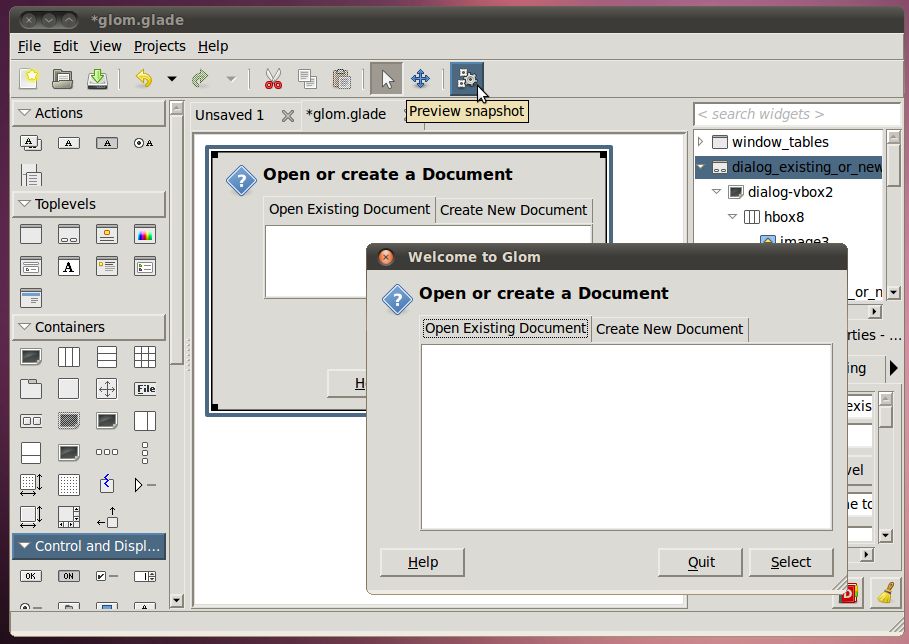Collapse the dialog-vbox2 tree node
Viewport: 909px width, 644px height.
pyautogui.click(x=717, y=191)
